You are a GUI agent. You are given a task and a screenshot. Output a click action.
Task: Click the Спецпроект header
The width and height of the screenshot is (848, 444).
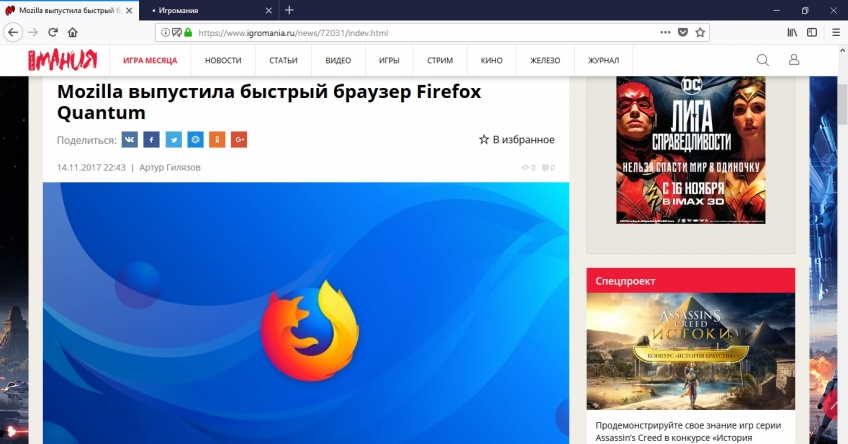tap(691, 281)
